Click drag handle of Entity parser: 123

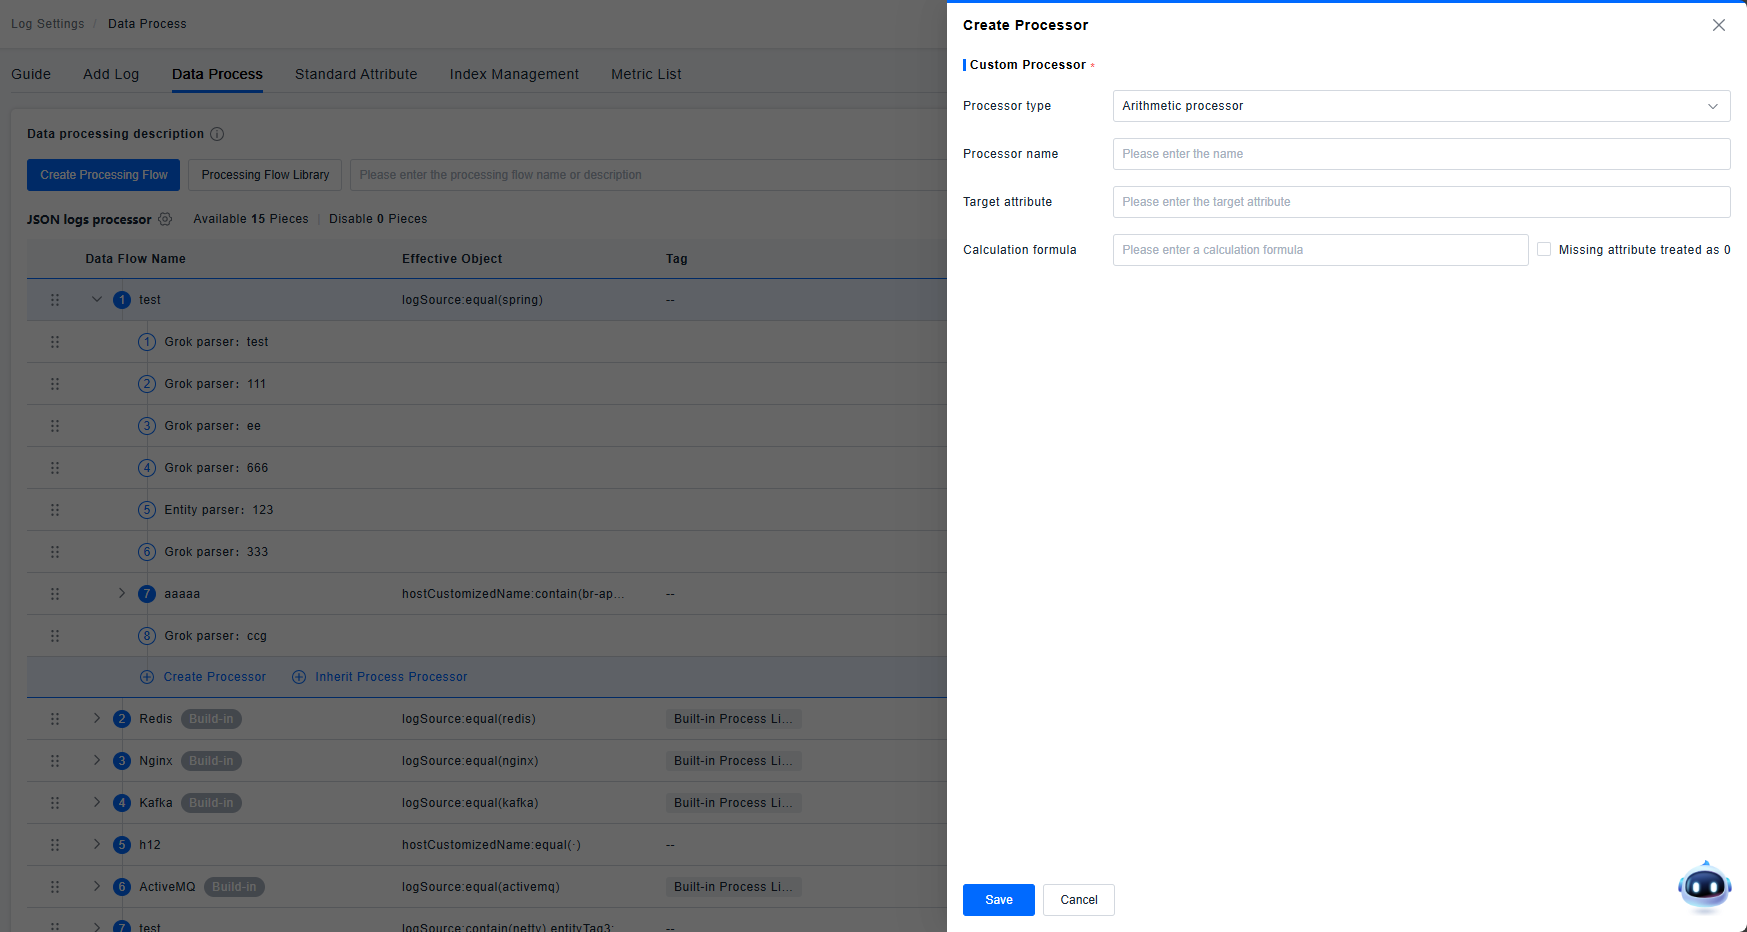coord(55,510)
